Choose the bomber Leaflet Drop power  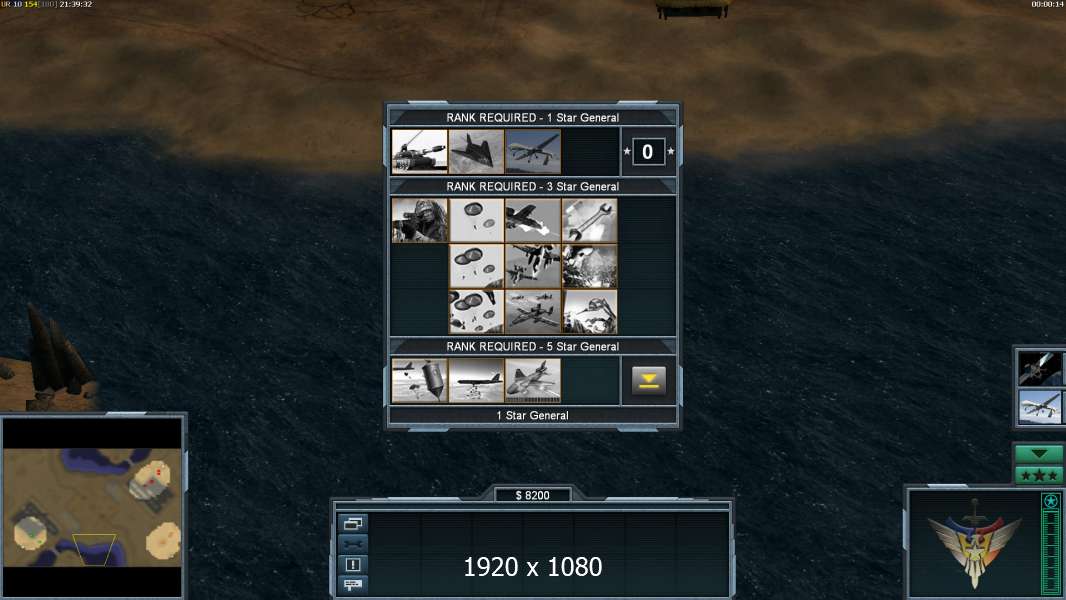point(476,381)
